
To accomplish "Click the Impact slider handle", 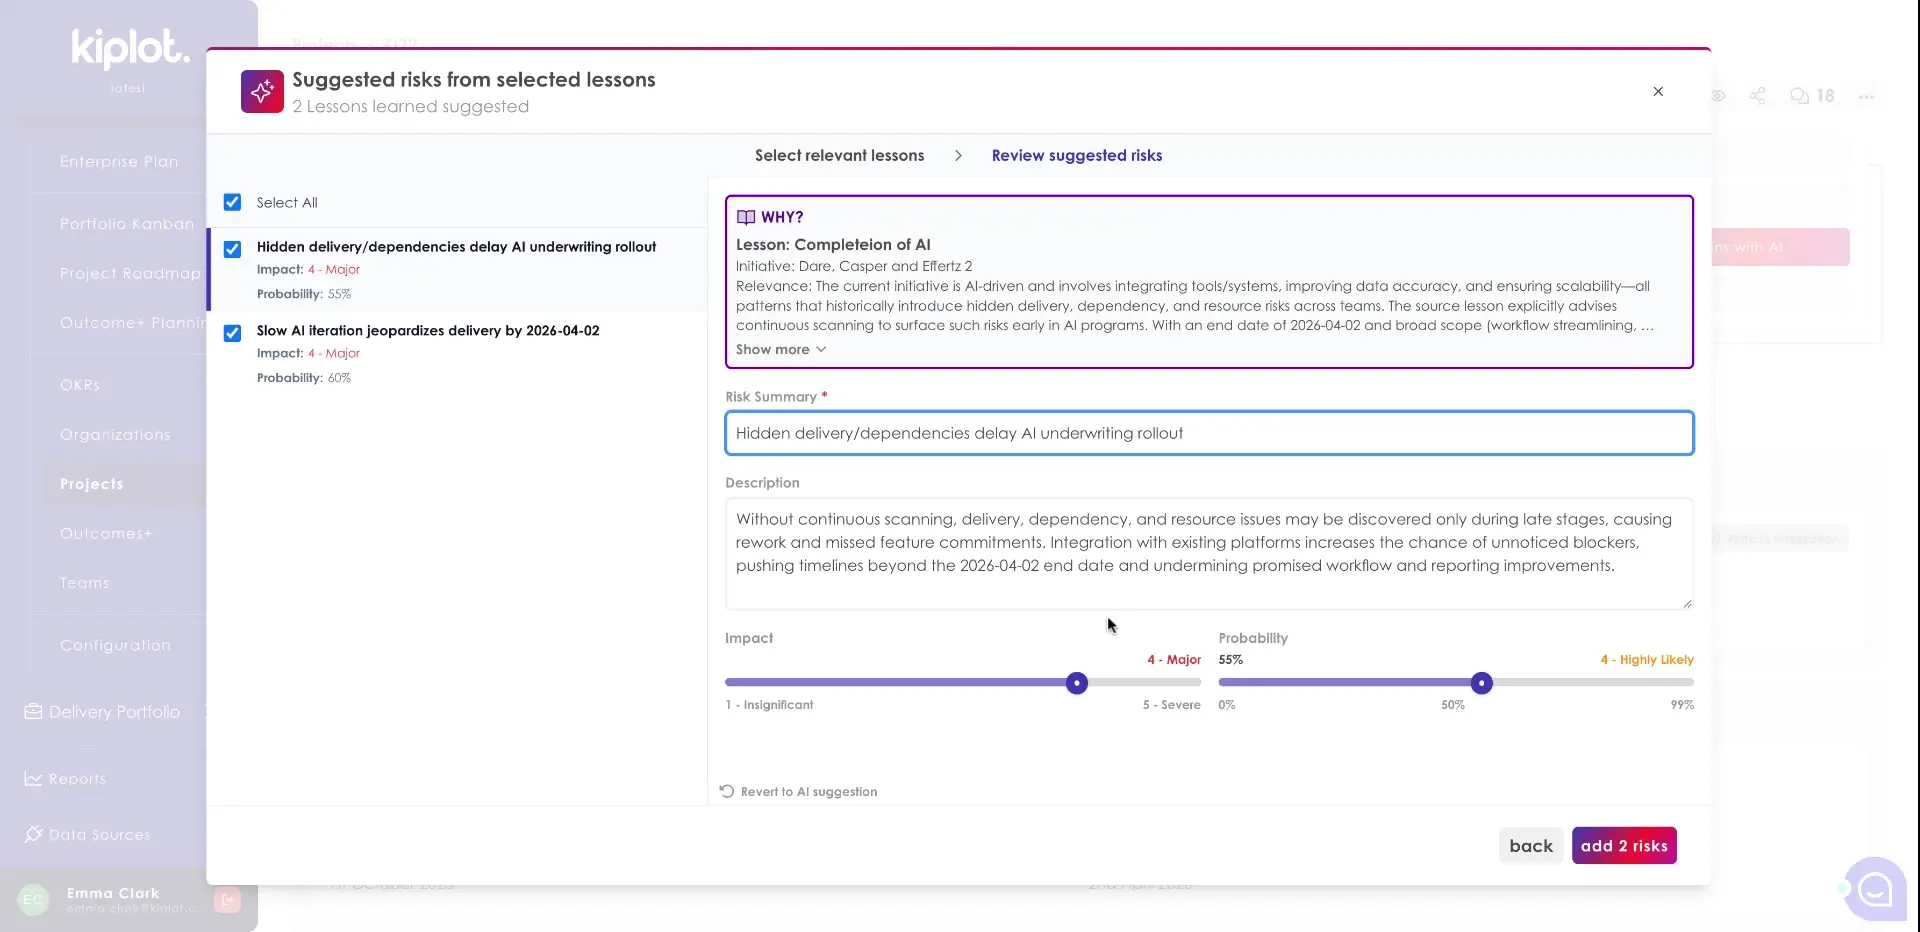I will pos(1077,683).
